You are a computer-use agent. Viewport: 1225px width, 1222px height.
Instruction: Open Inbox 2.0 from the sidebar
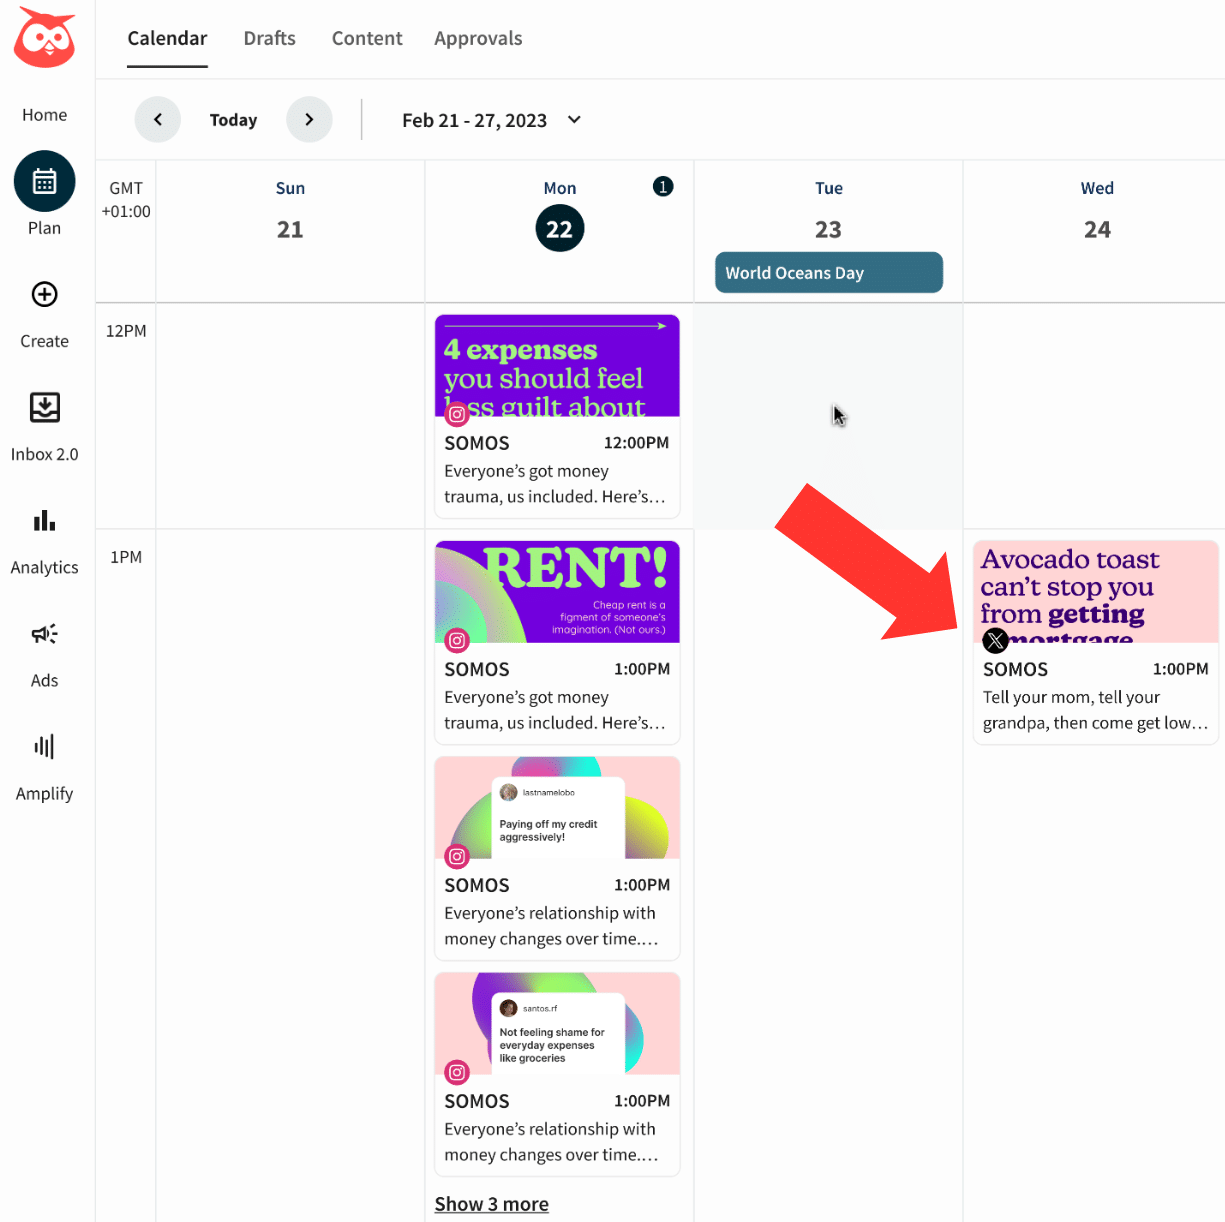[44, 408]
